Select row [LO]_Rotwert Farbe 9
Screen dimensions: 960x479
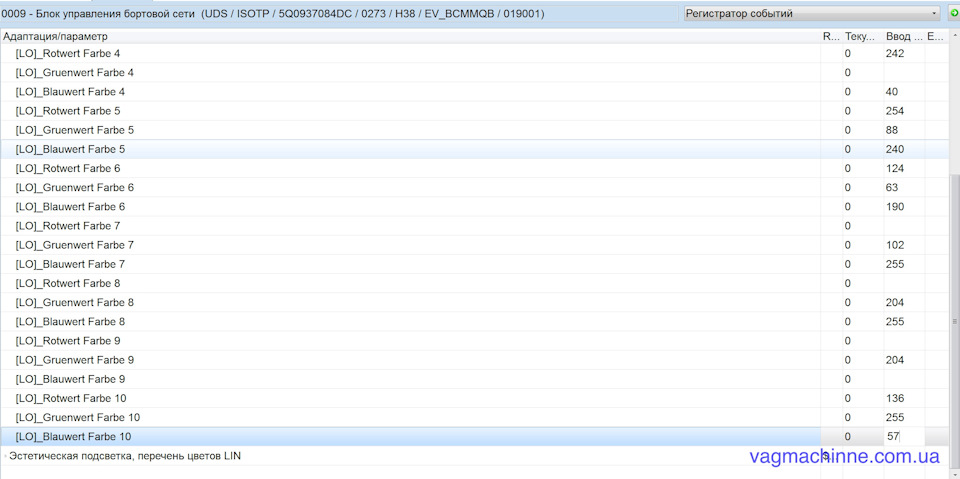point(474,341)
